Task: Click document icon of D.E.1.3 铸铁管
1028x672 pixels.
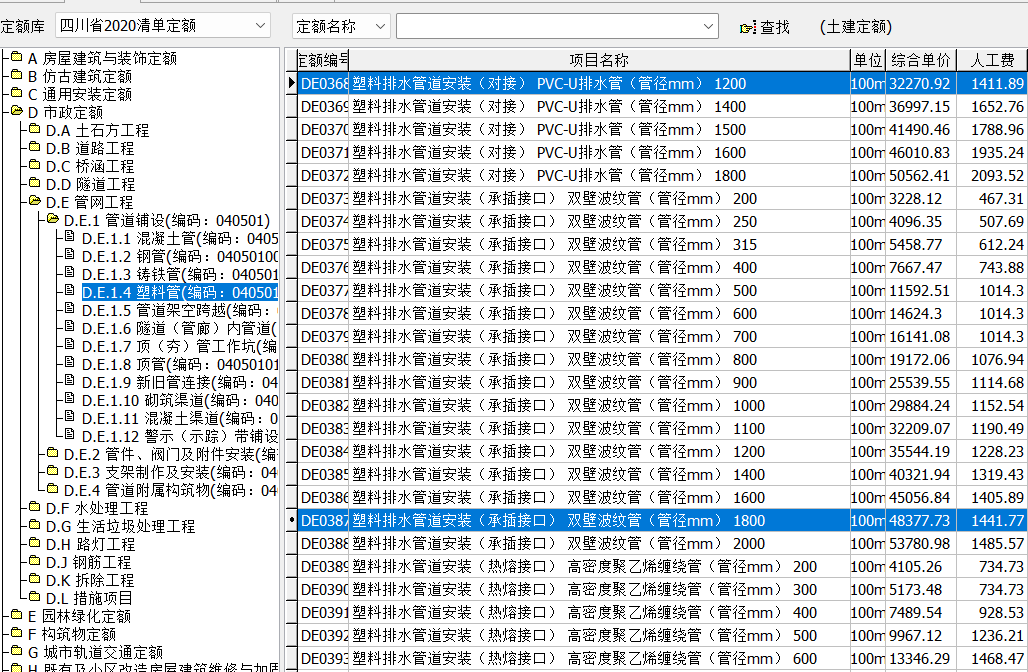Action: [x=69, y=273]
